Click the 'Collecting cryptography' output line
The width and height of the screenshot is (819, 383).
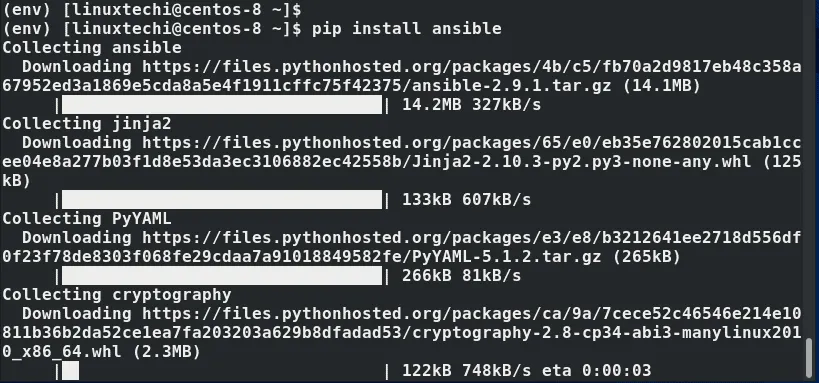pyautogui.click(x=117, y=295)
